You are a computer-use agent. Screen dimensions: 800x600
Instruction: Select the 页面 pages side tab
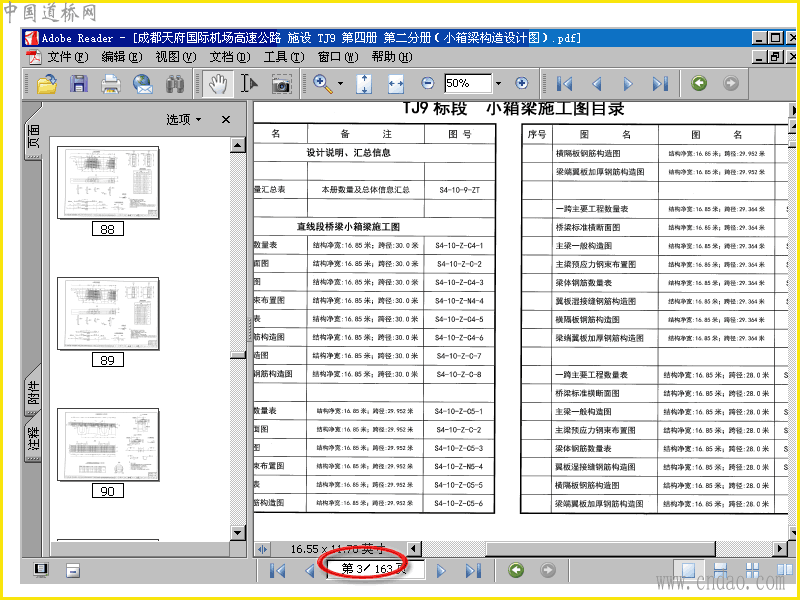point(33,135)
